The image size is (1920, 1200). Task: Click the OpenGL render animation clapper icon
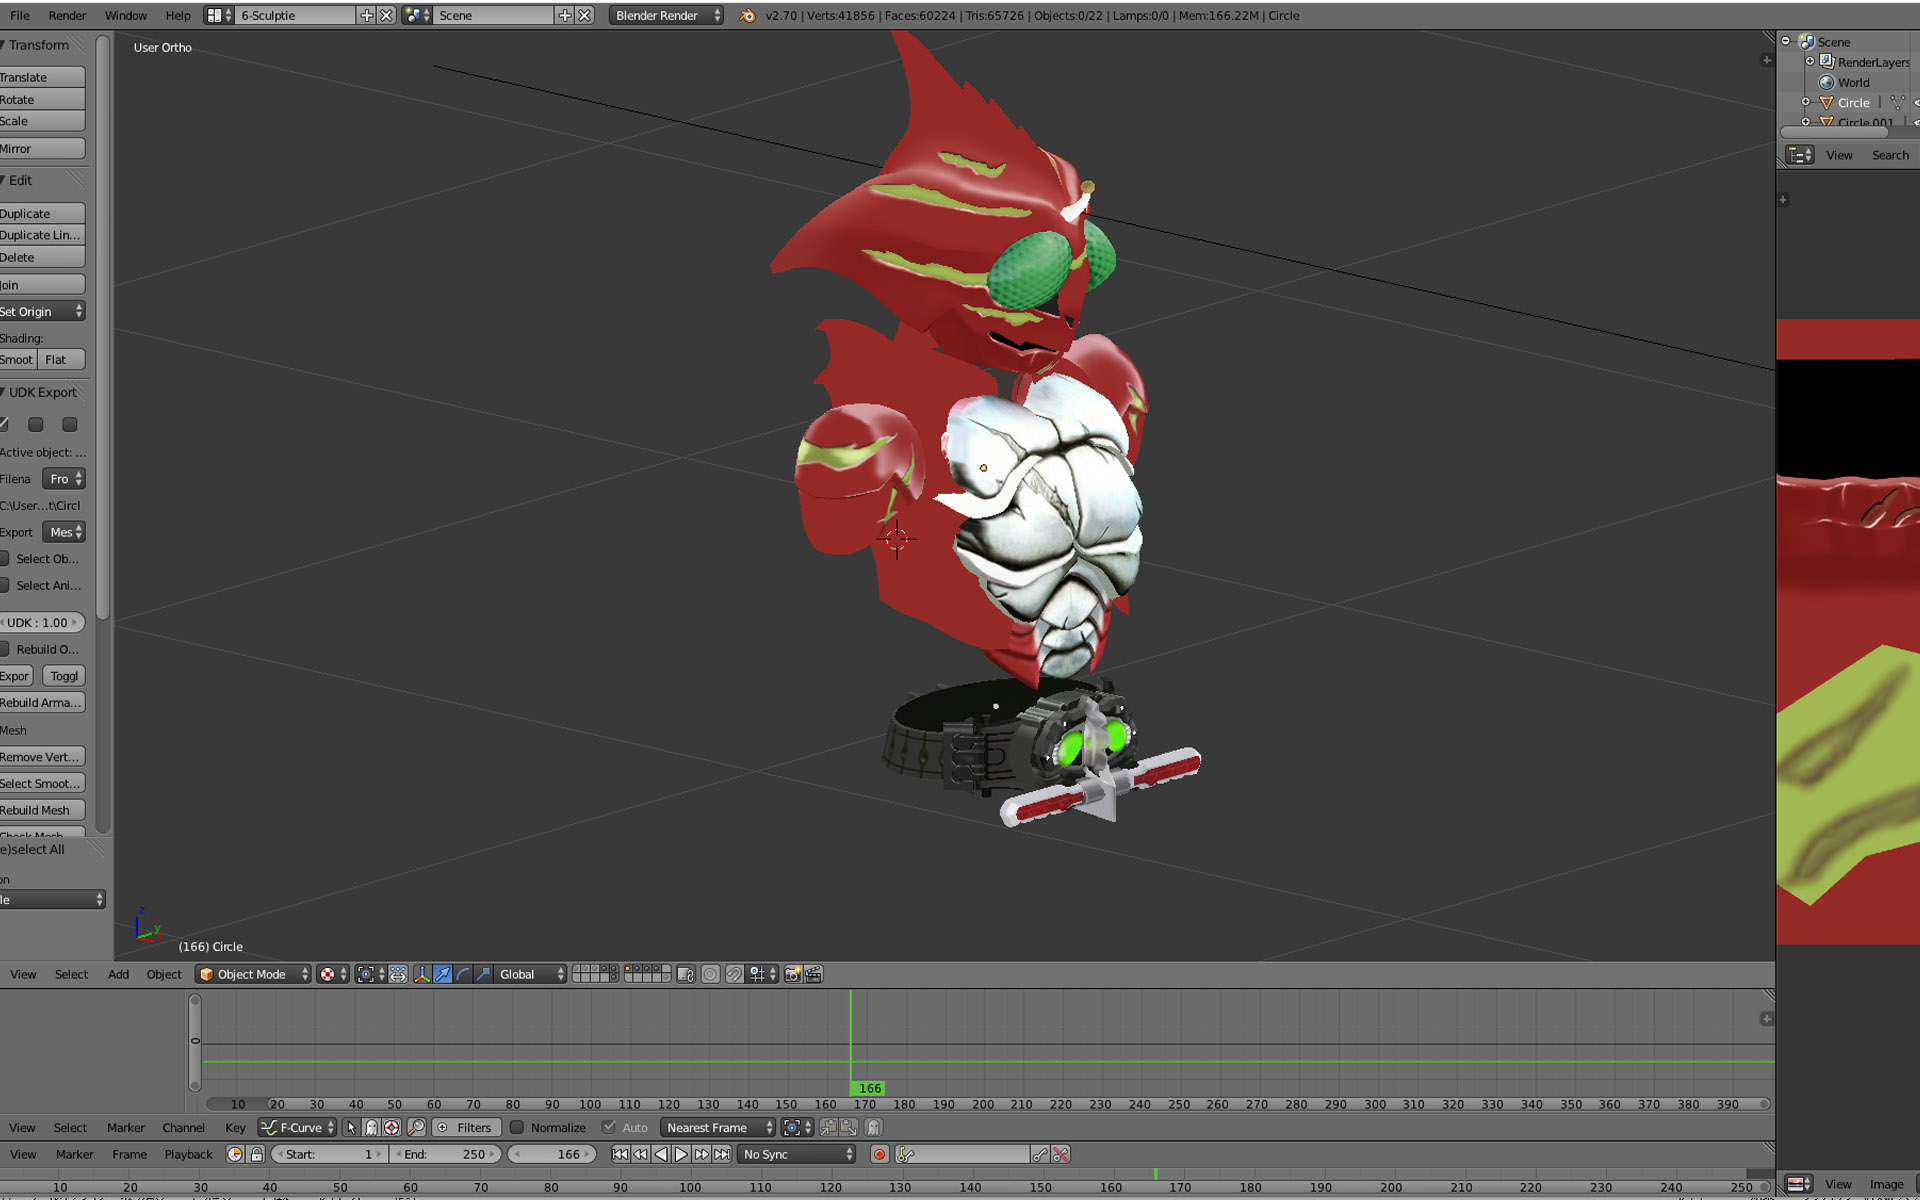[x=814, y=974]
